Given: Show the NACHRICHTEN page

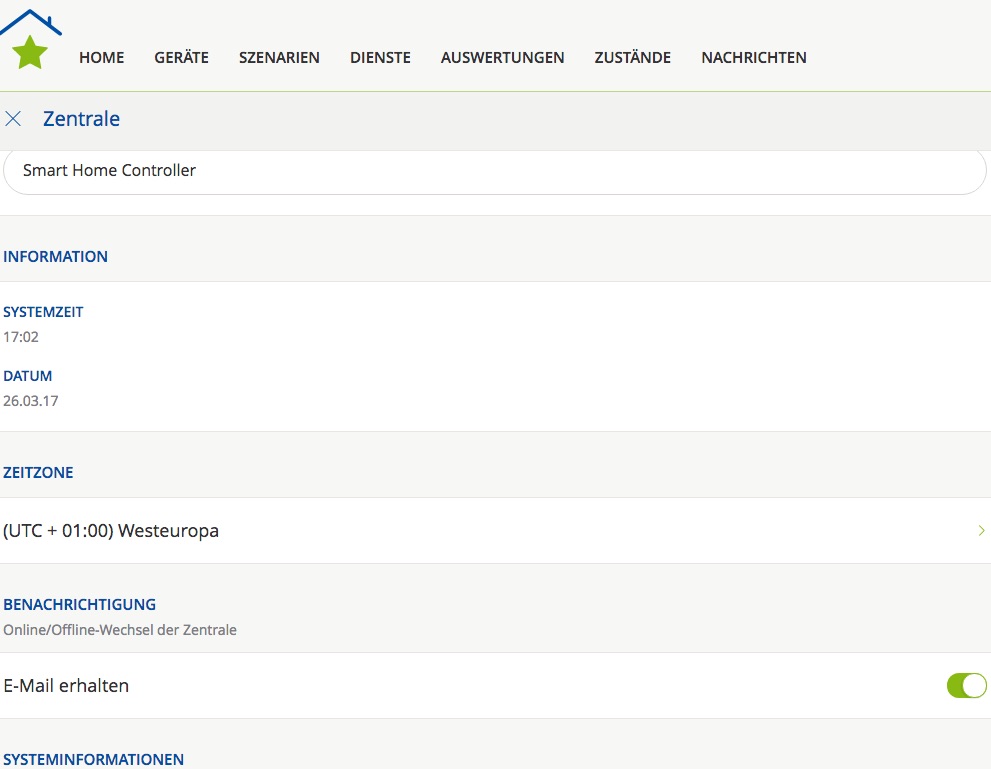Looking at the screenshot, I should 753,58.
